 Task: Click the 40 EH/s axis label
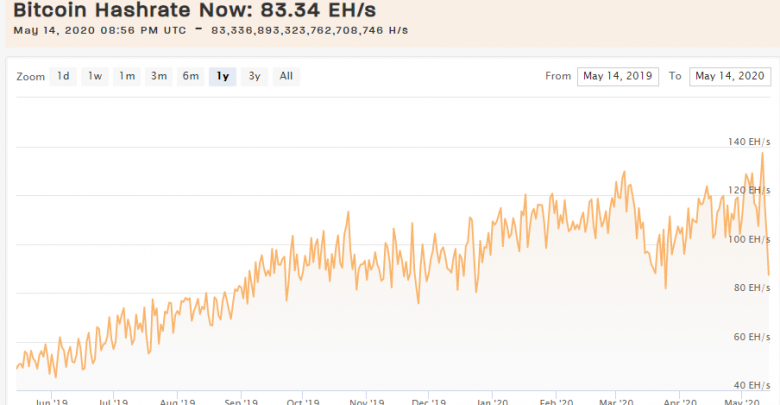[x=752, y=385]
